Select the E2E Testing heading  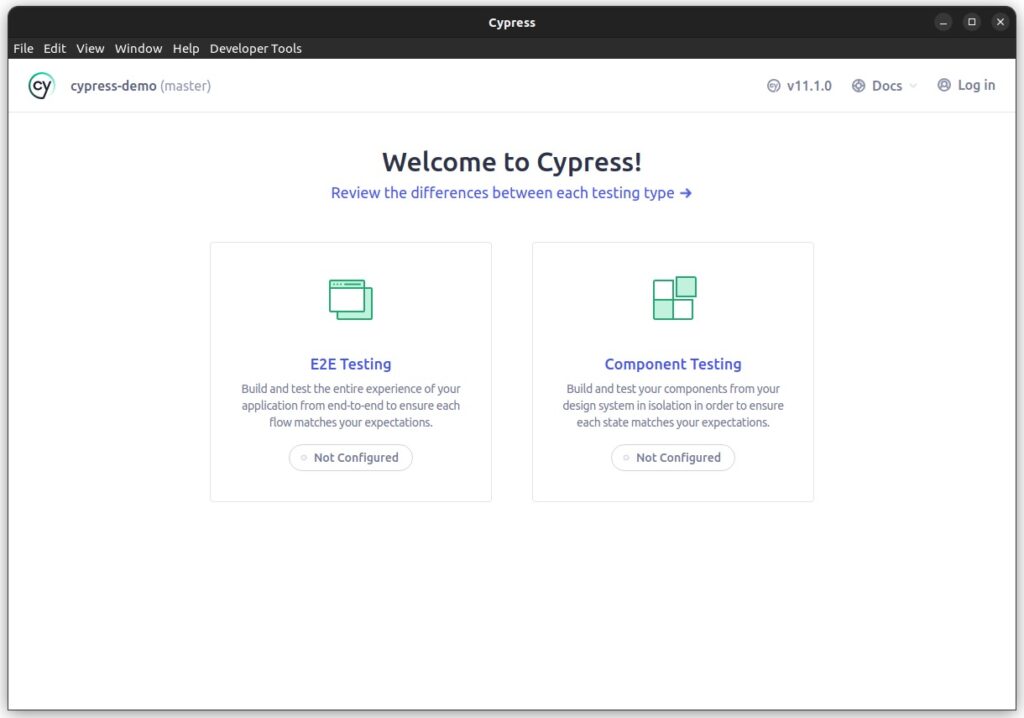point(351,364)
